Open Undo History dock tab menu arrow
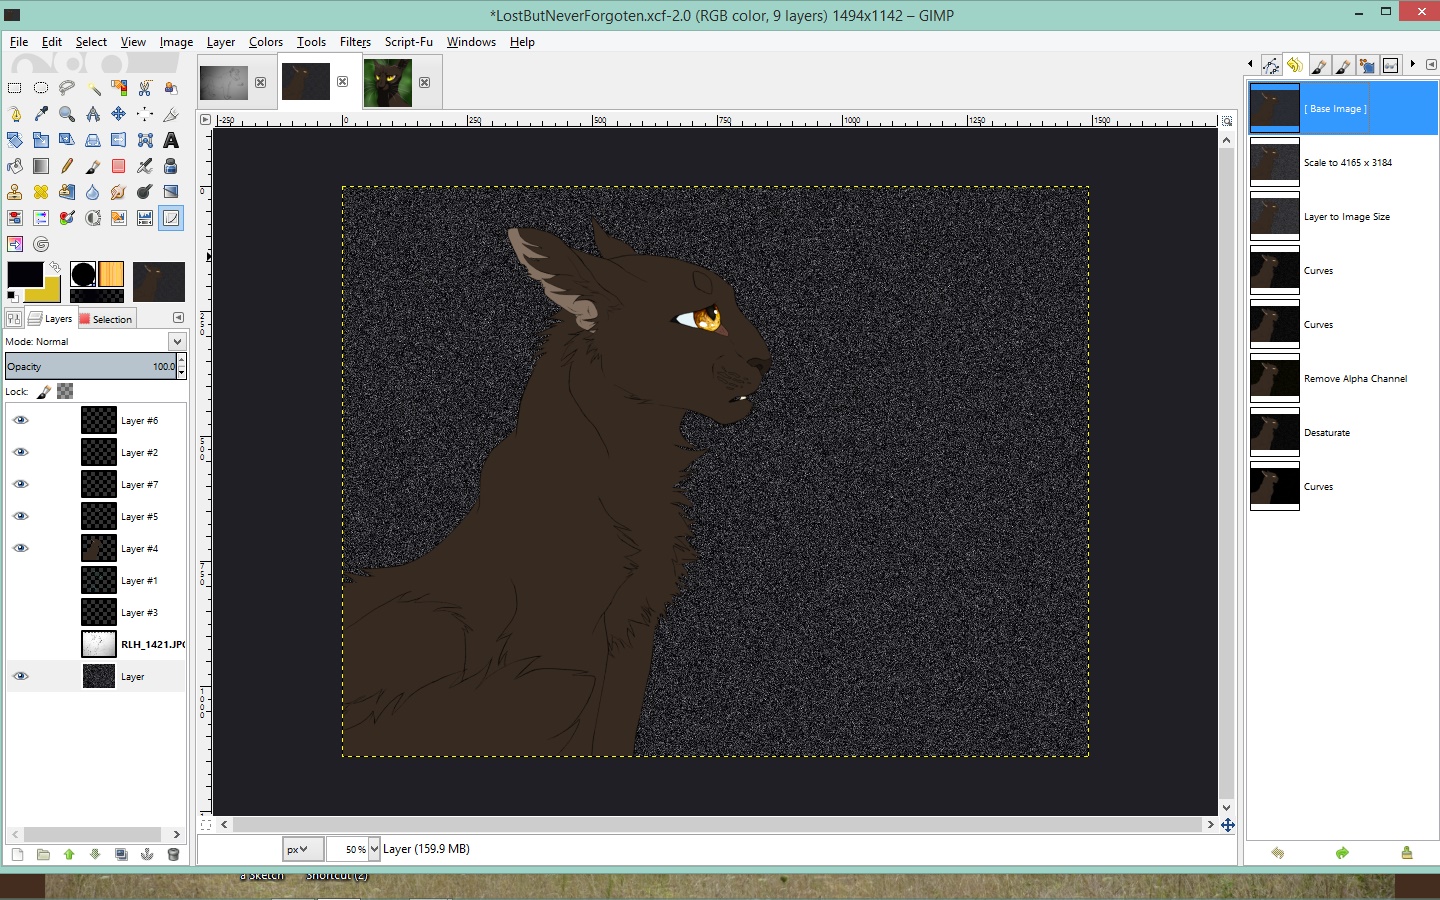This screenshot has height=900, width=1440. pos(1431,64)
